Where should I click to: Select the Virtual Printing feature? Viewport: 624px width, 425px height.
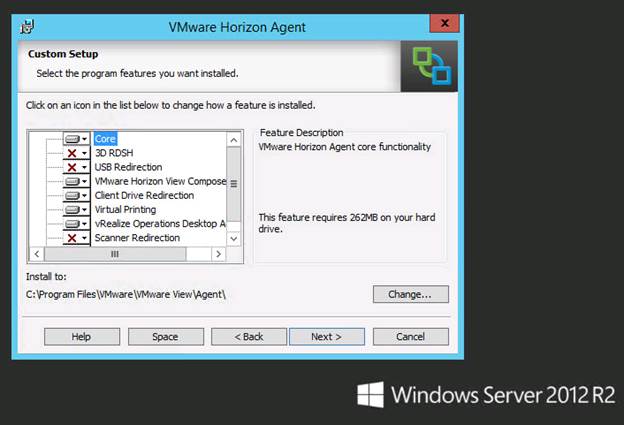click(125, 210)
